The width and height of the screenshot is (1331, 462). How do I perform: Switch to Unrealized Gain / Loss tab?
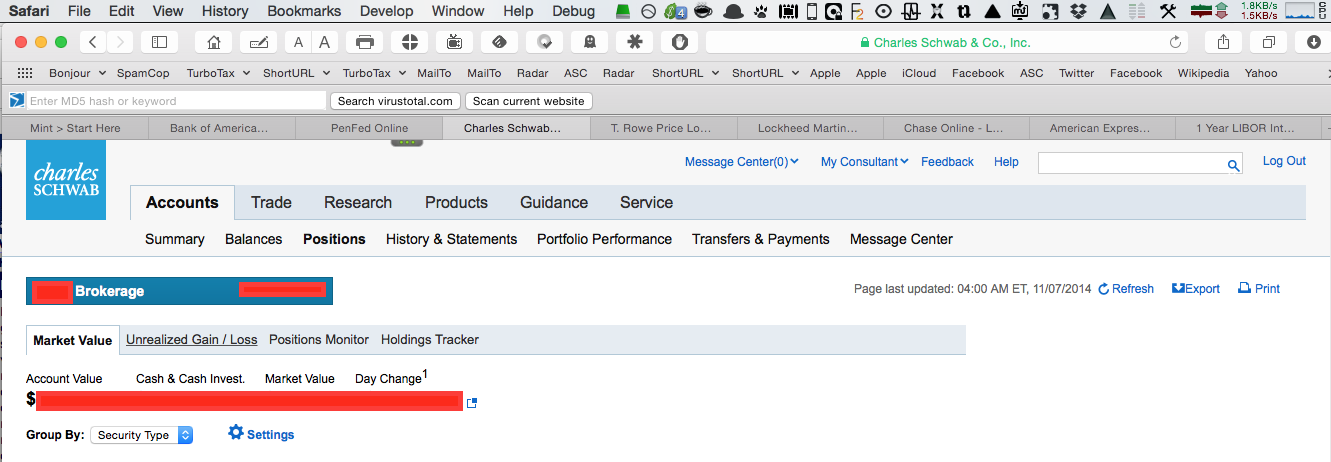pyautogui.click(x=192, y=340)
